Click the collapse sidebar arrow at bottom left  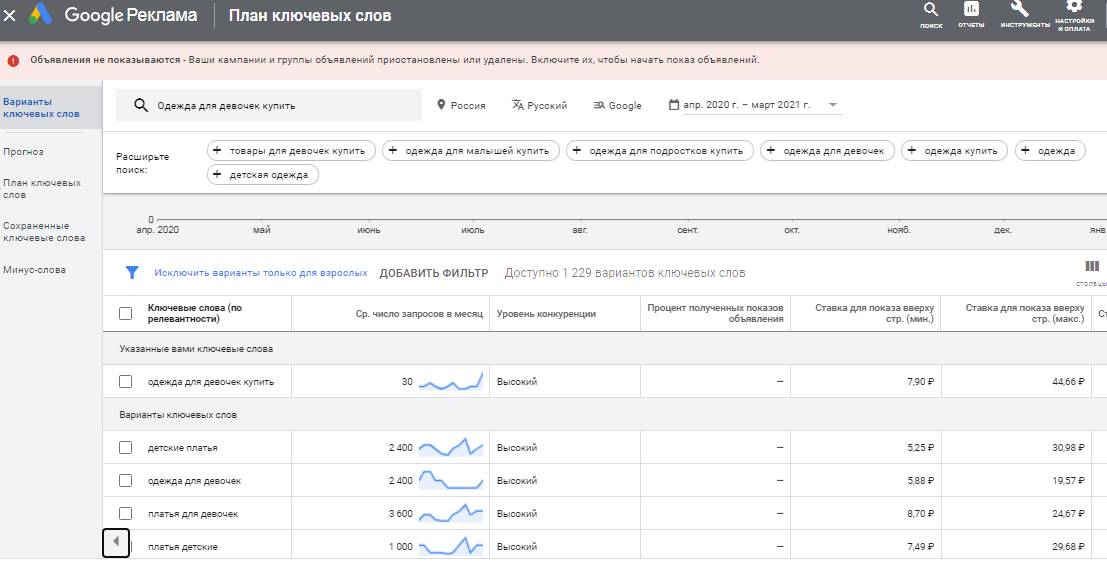(116, 542)
